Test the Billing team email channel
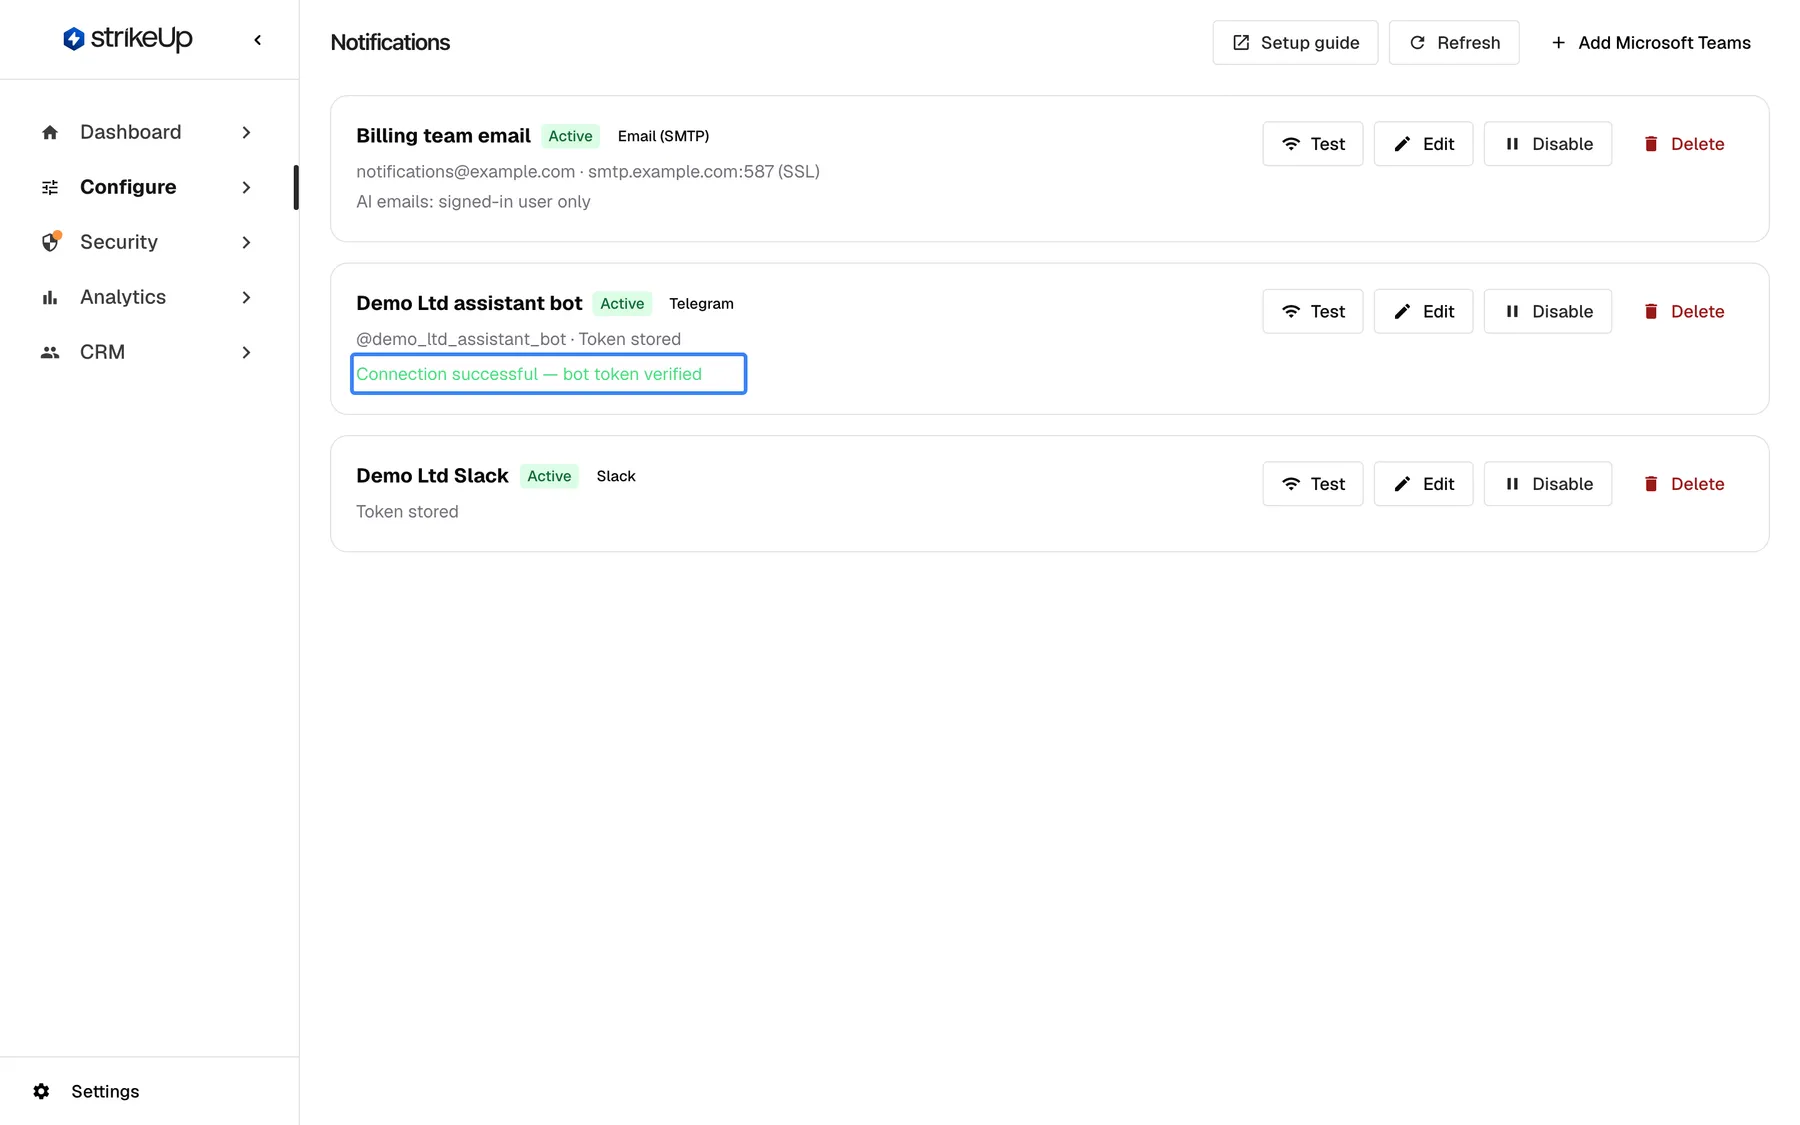 click(1313, 144)
